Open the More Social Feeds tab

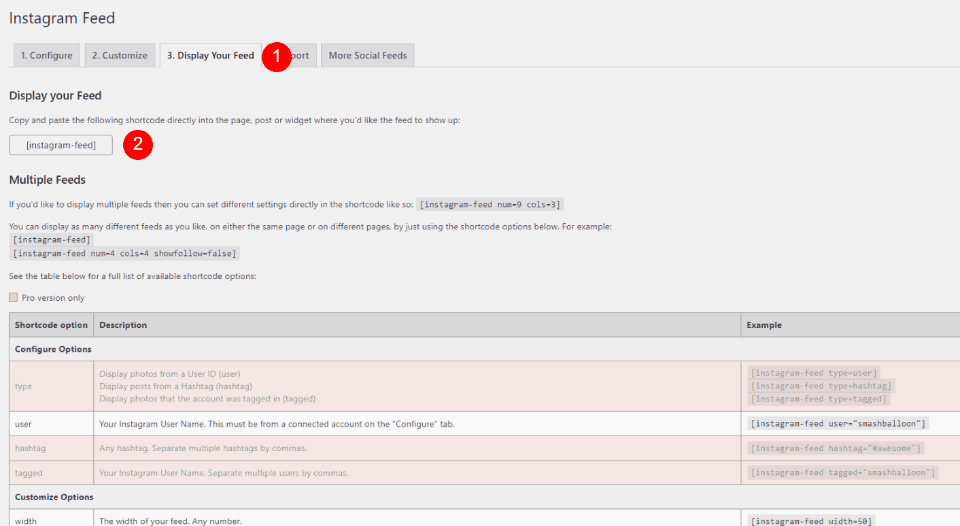[x=367, y=56]
